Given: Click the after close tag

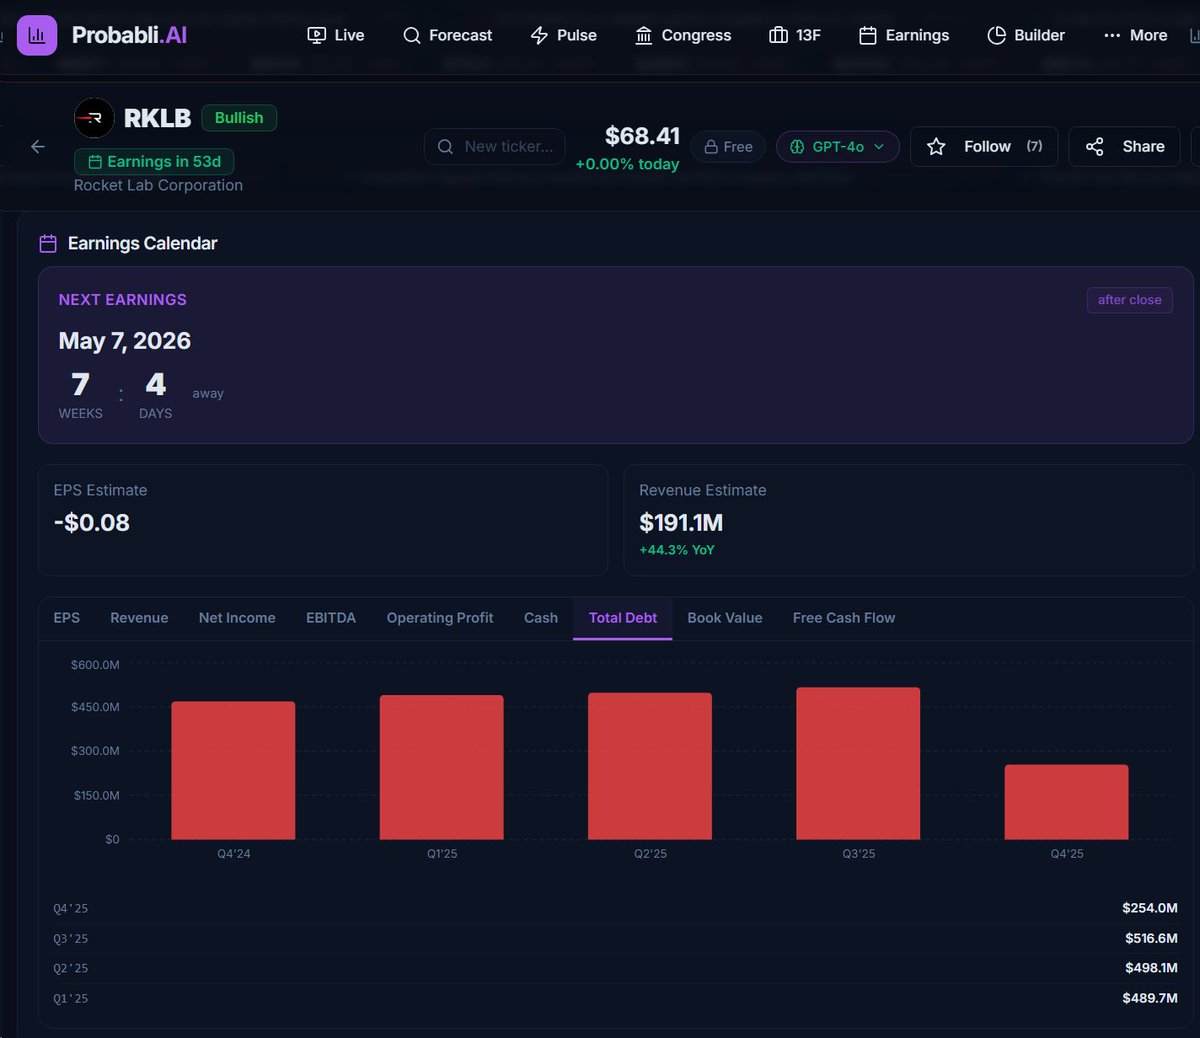Looking at the screenshot, I should click(1130, 300).
